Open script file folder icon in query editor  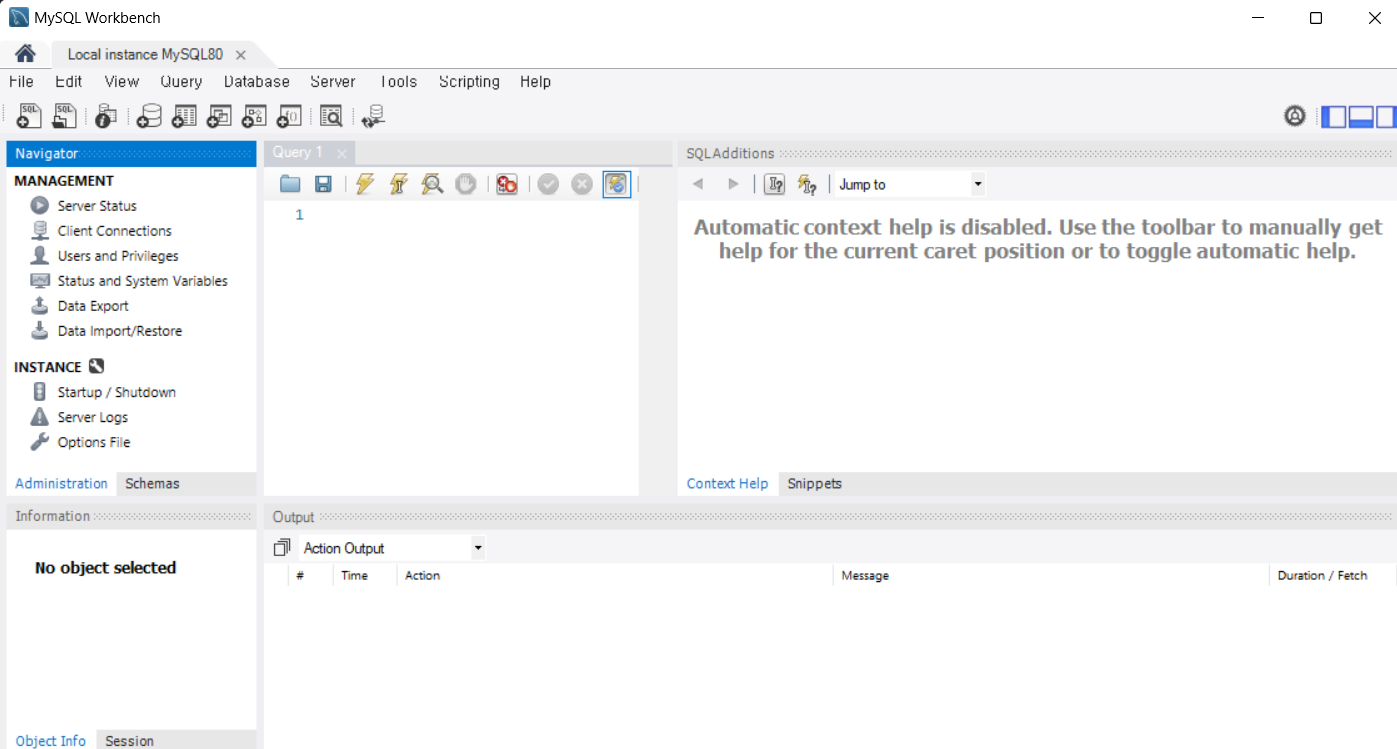290,184
